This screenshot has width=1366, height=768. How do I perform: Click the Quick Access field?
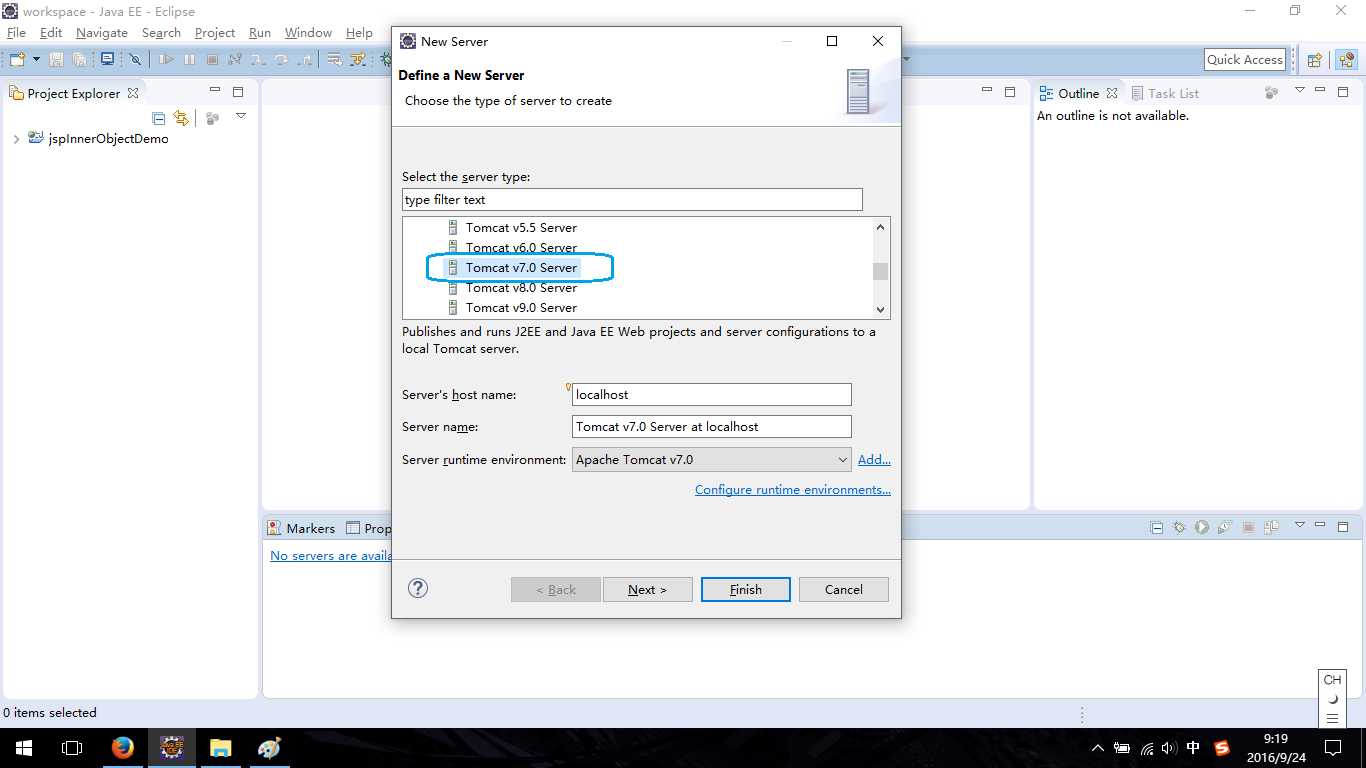point(1245,60)
